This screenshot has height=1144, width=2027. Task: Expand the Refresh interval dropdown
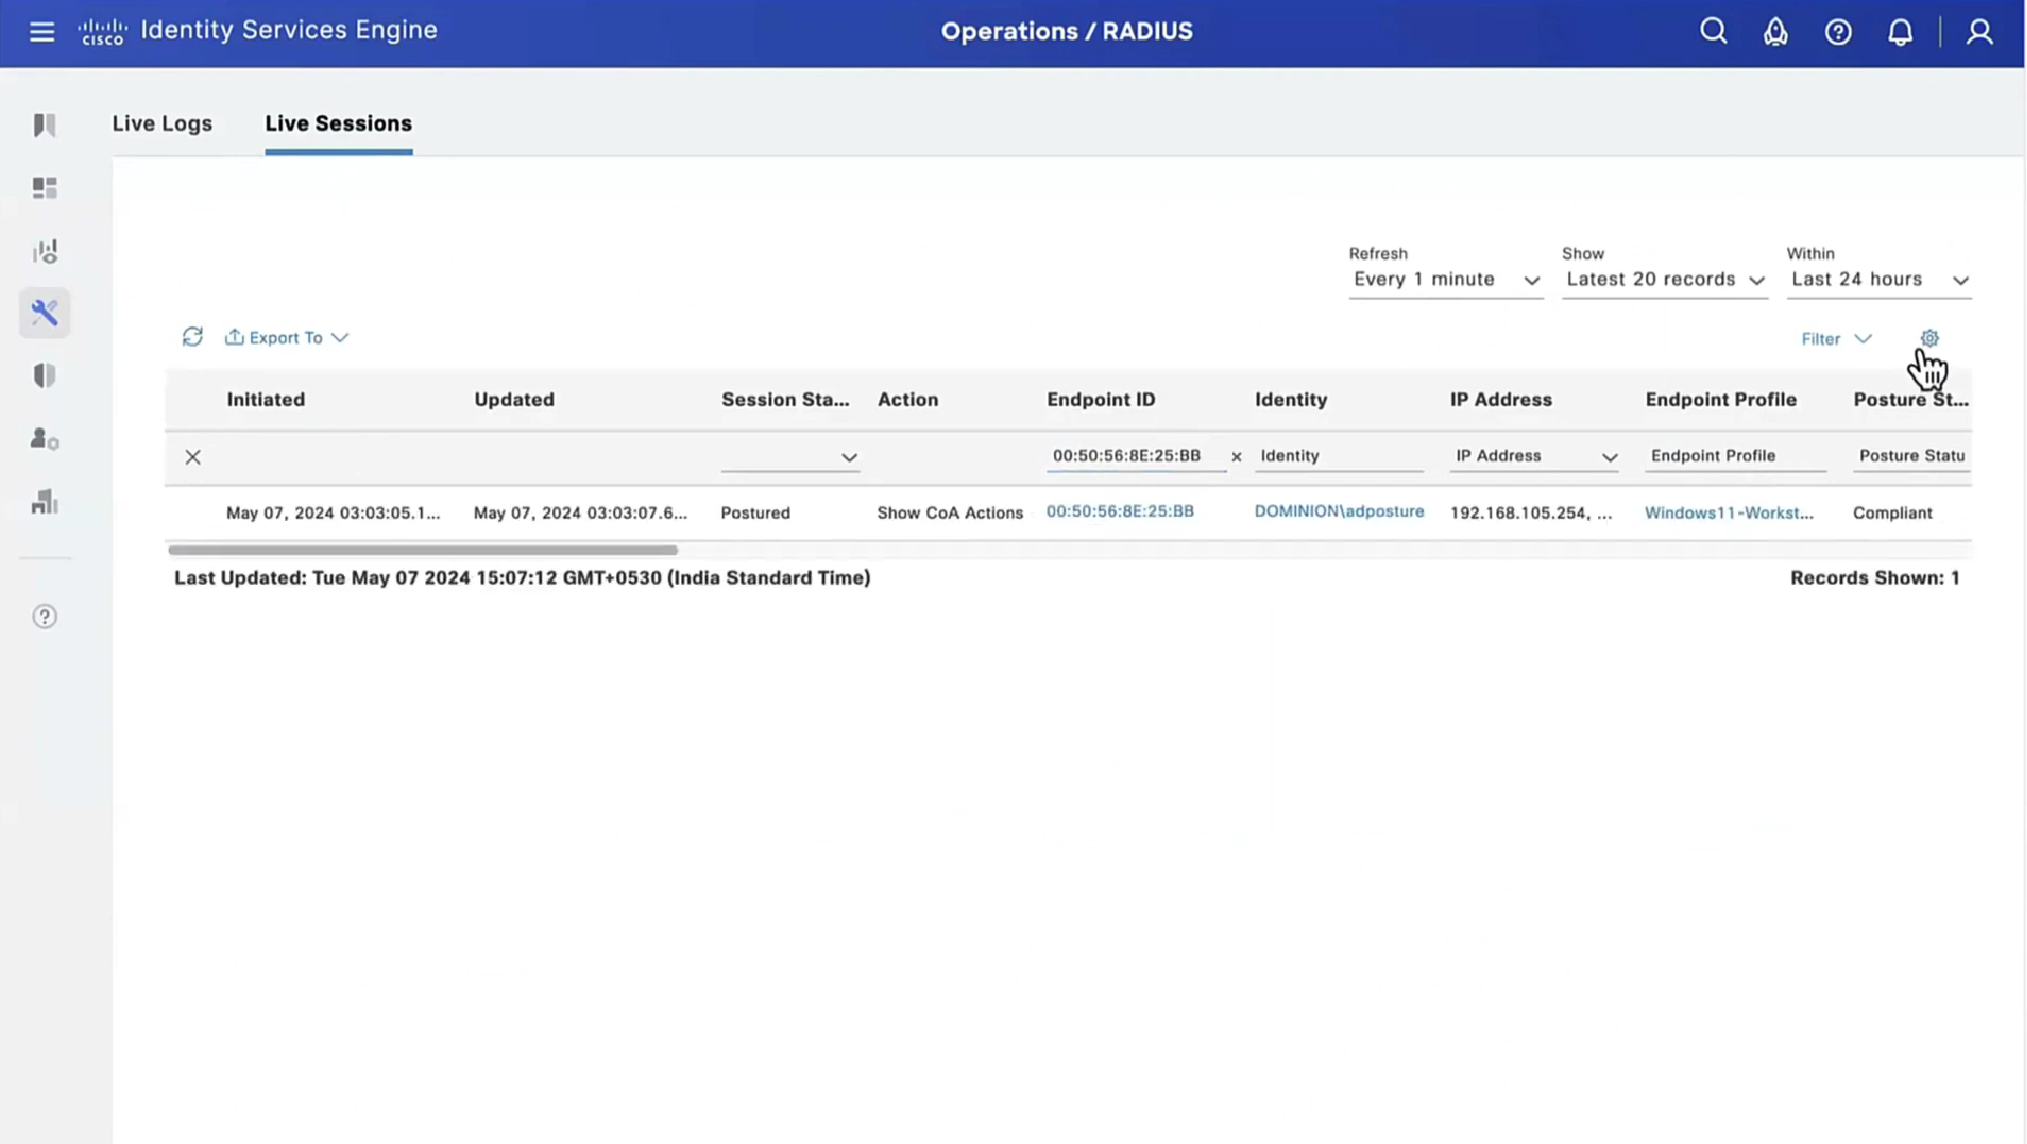(x=1445, y=280)
